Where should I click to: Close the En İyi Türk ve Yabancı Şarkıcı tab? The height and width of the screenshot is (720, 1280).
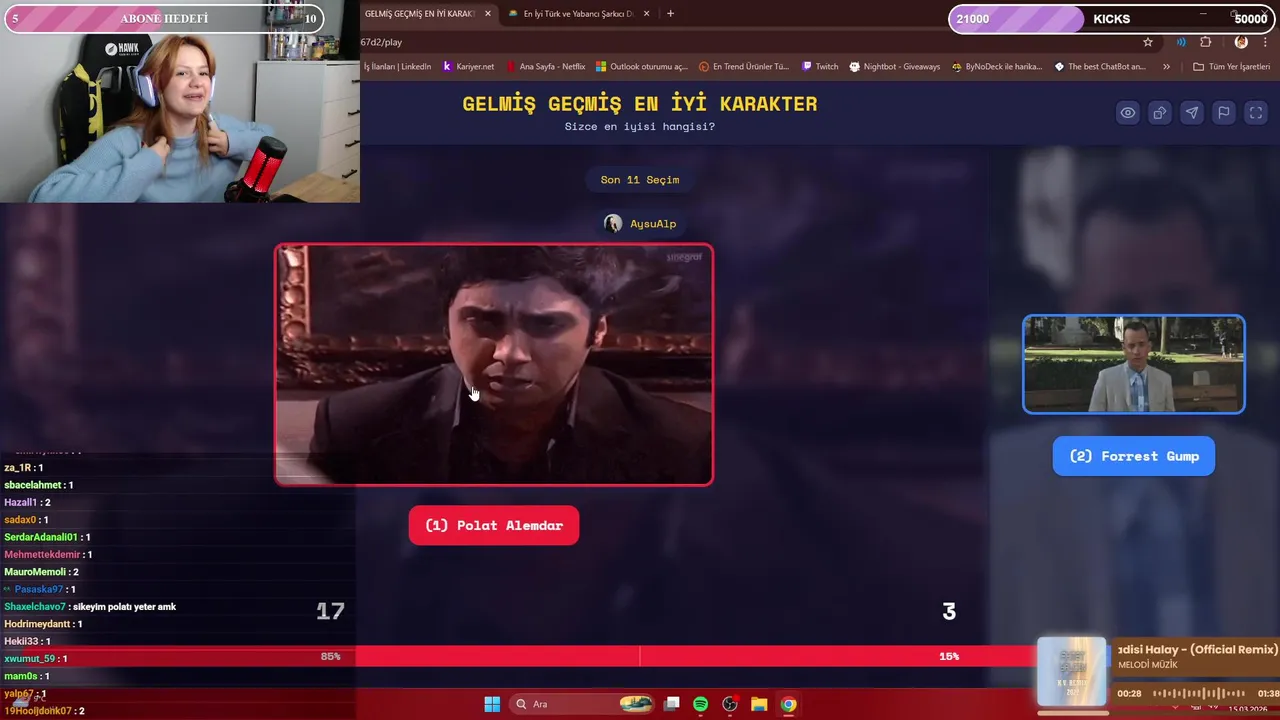tap(647, 14)
